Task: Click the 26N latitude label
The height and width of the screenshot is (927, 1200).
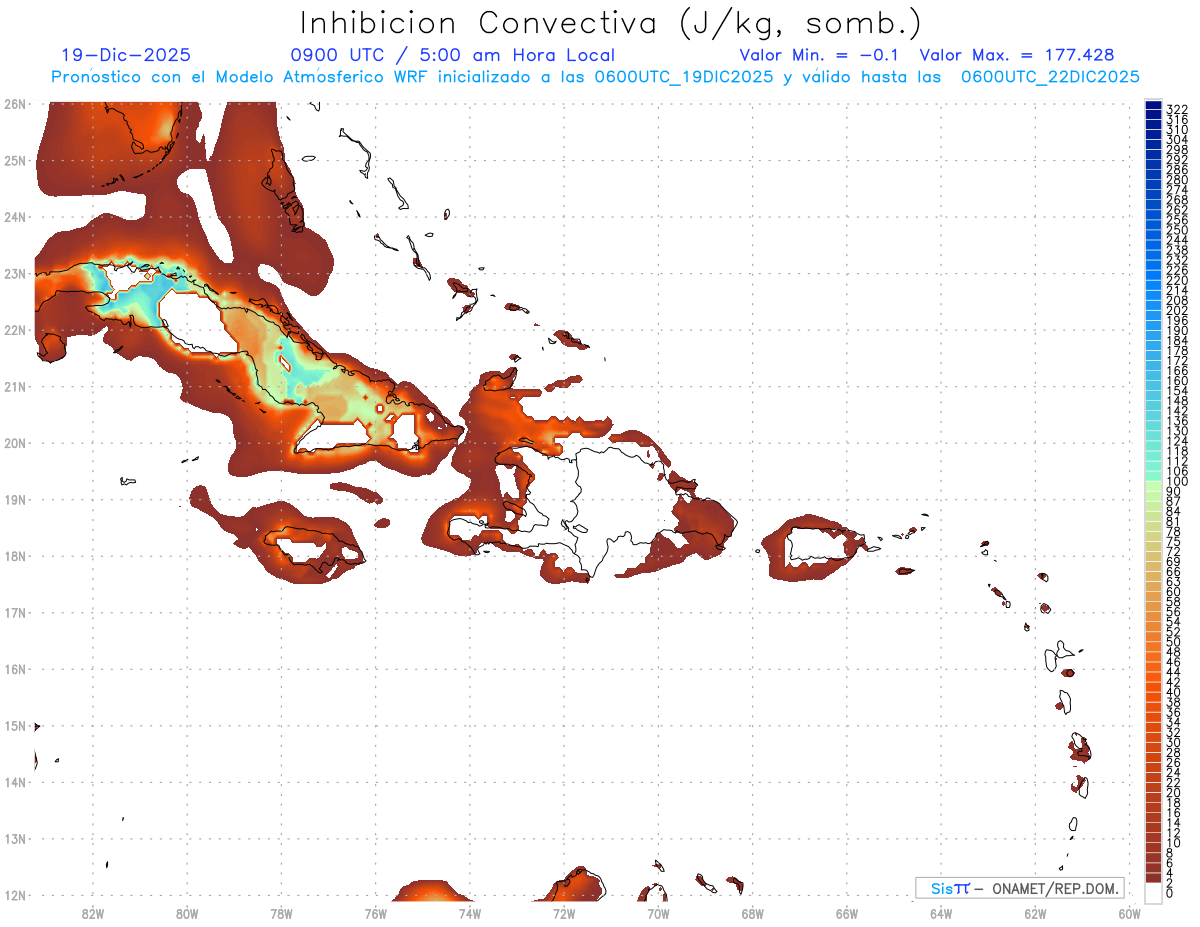Action: [15, 104]
